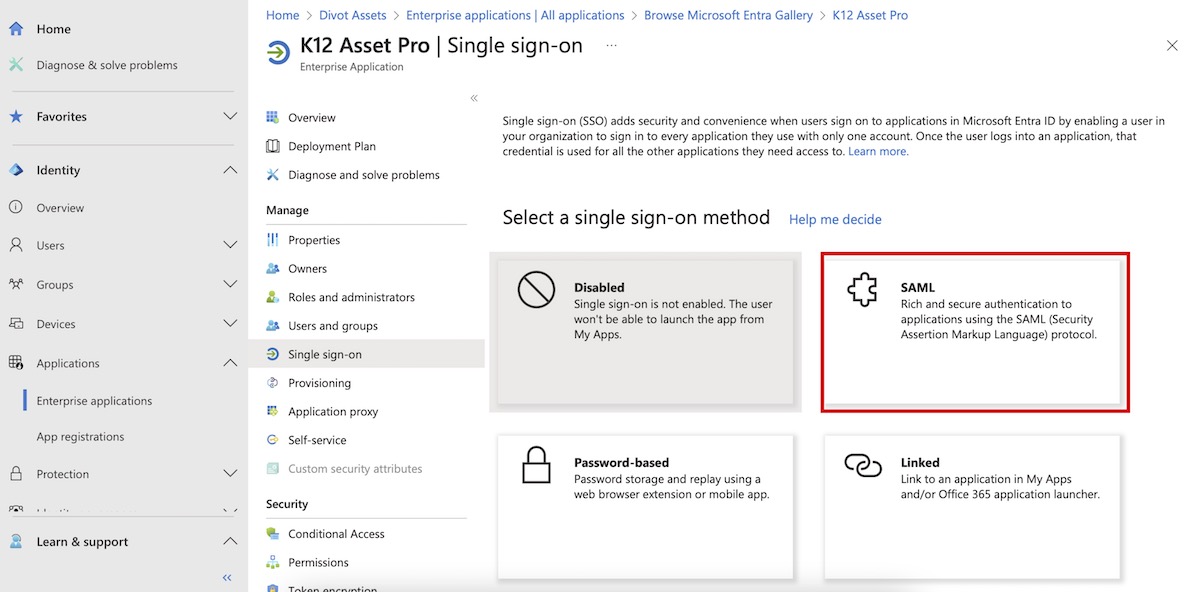Image resolution: width=1200 pixels, height=592 pixels.
Task: Click the Password-based padlock icon
Action: [536, 465]
